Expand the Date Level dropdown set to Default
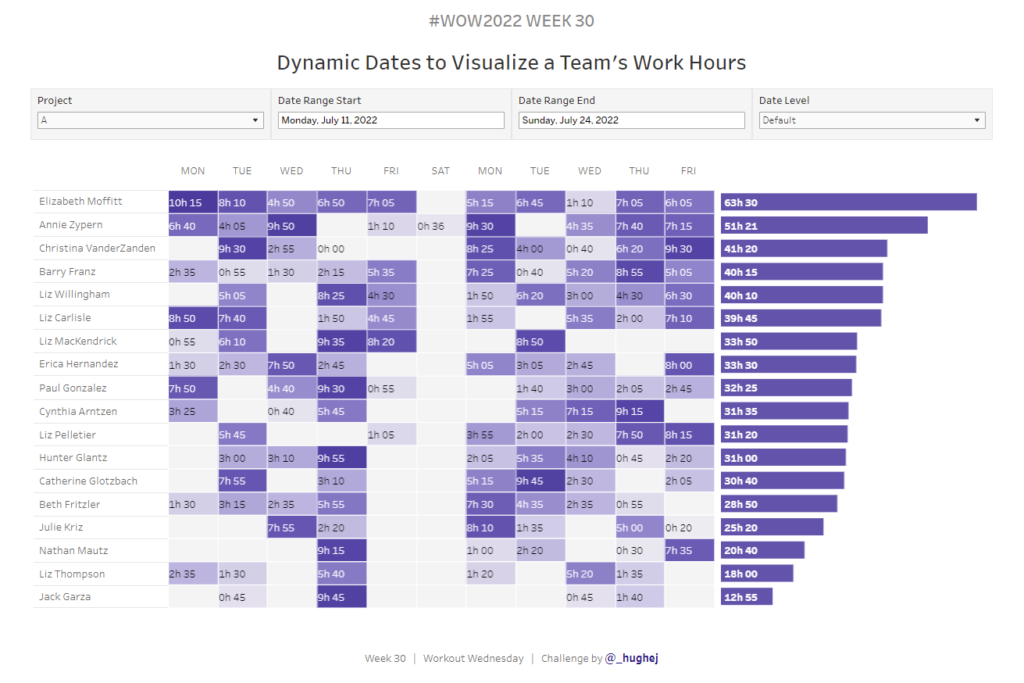1024x683 pixels. (x=871, y=120)
